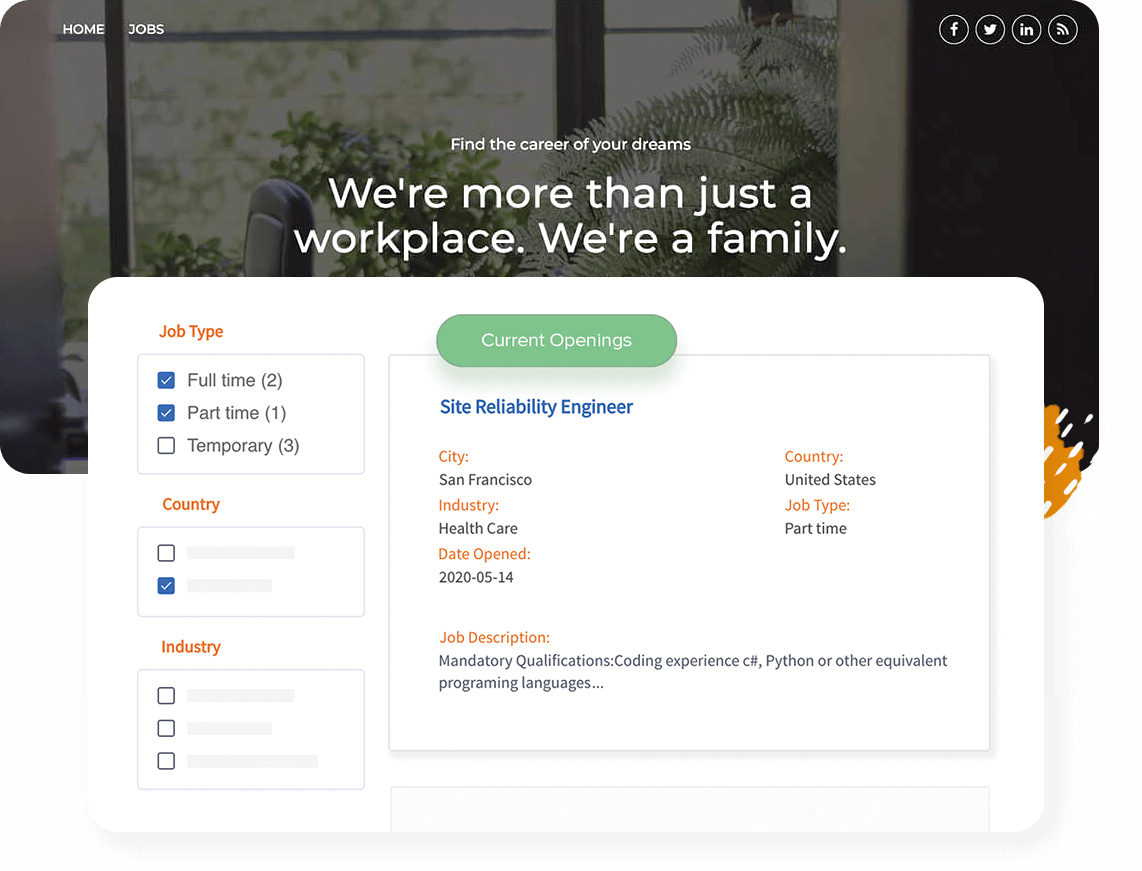
Task: Open the RSS feed icon
Action: coord(1062,30)
